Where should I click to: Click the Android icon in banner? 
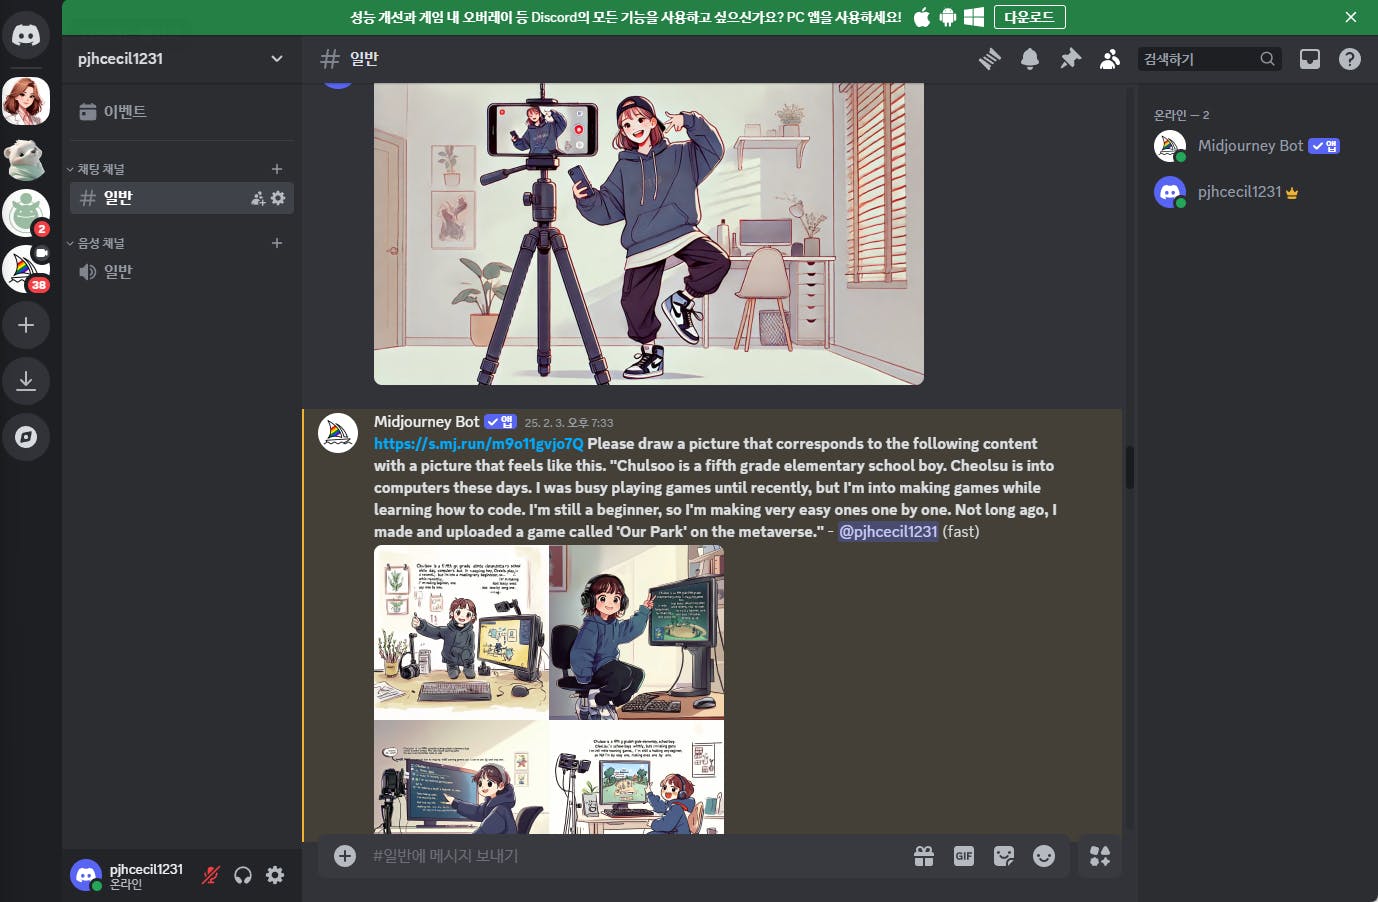[x=948, y=17]
